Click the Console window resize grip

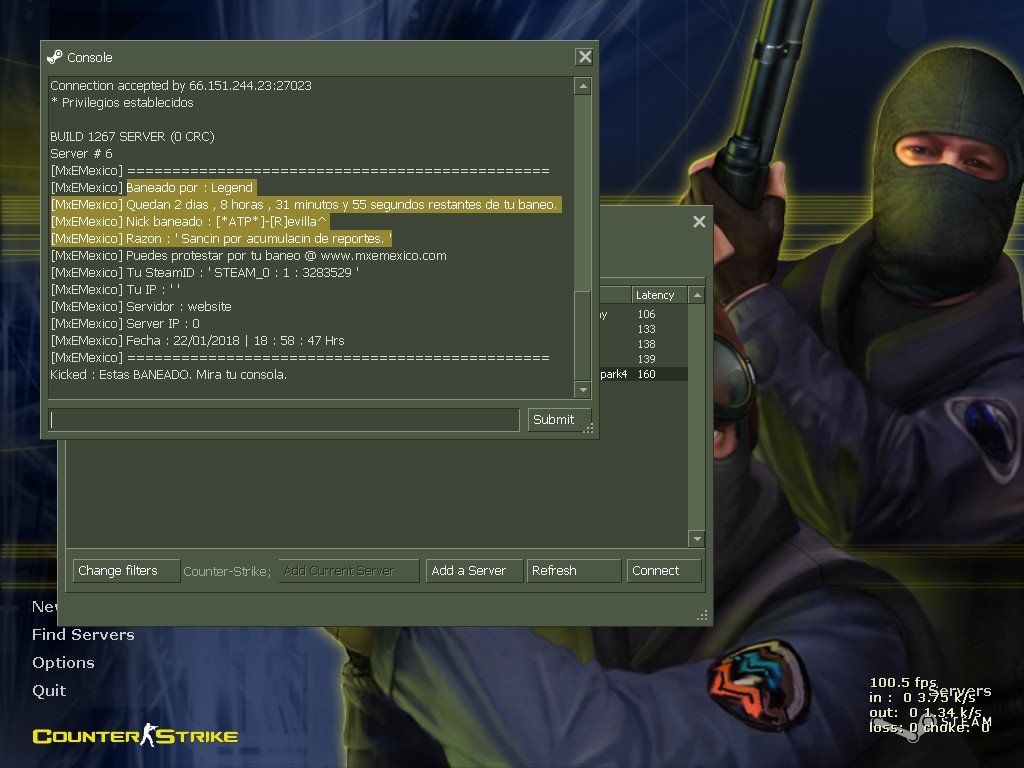(588, 428)
